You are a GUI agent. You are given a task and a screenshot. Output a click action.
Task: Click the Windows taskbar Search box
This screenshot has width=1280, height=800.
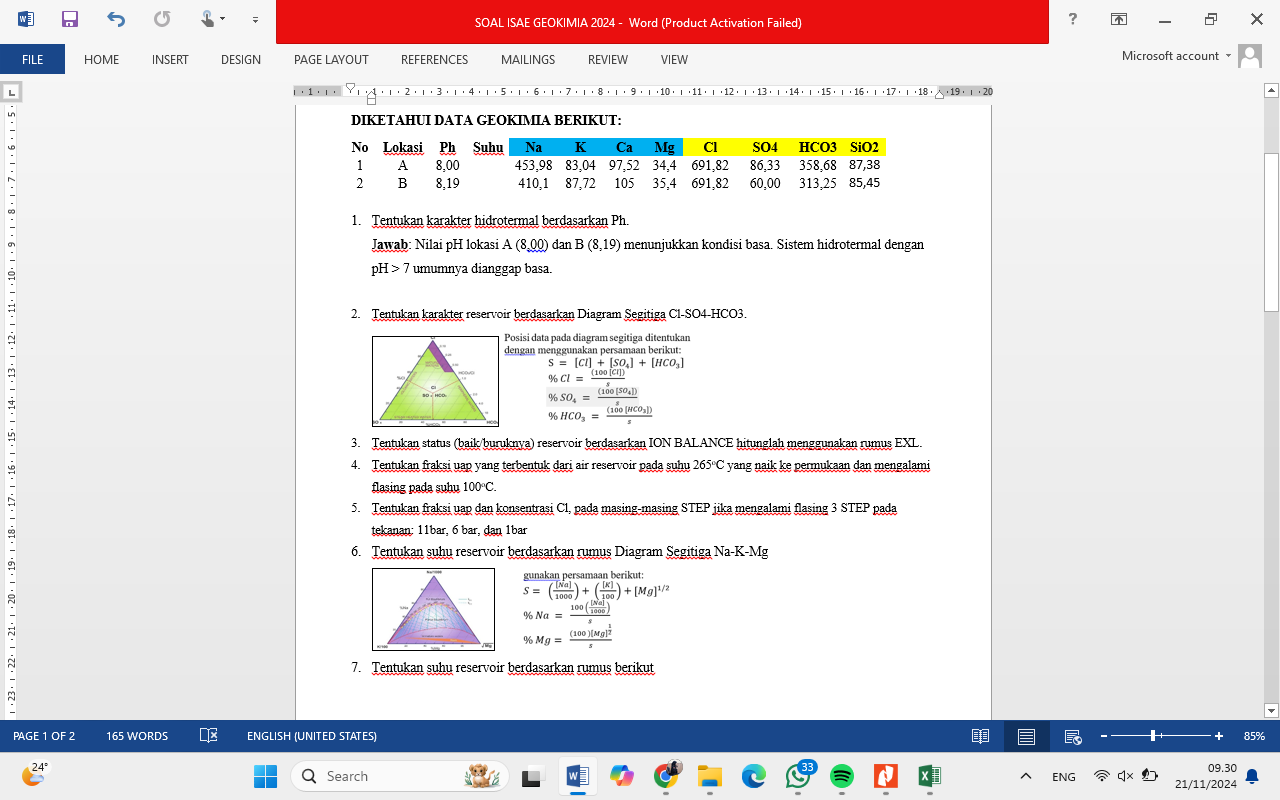coord(400,776)
